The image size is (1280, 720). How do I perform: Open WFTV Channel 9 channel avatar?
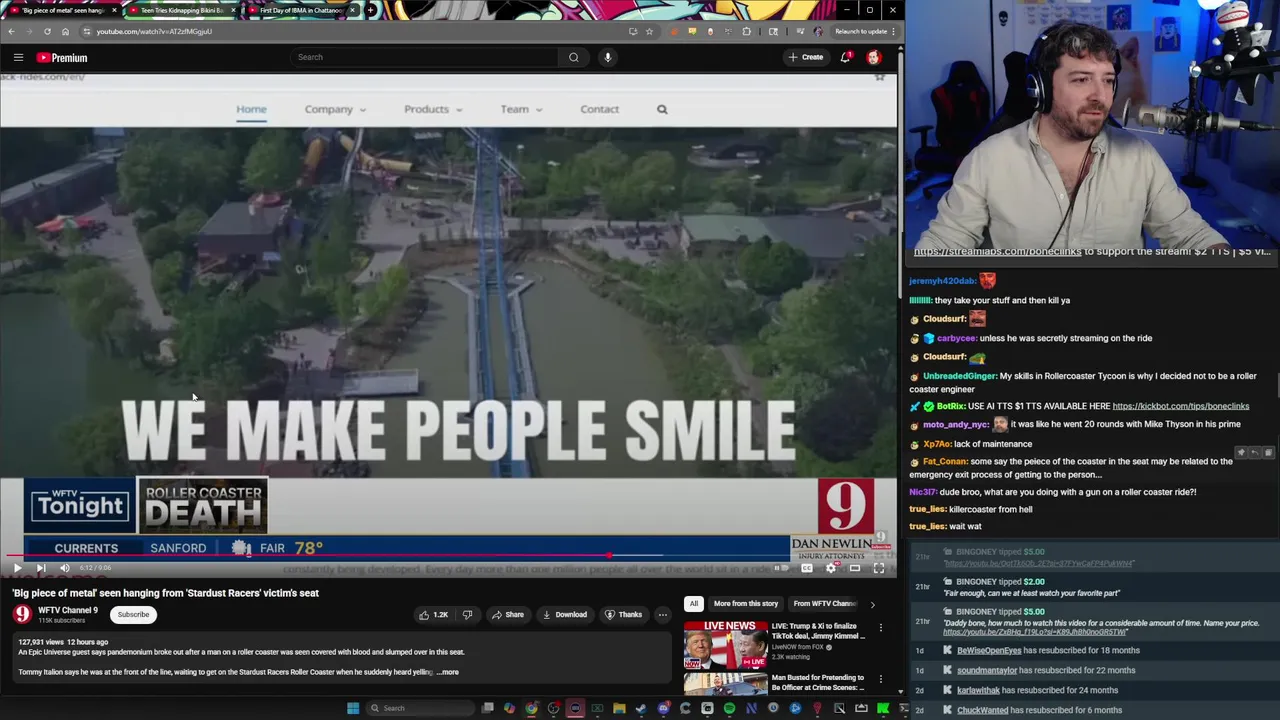(x=22, y=614)
